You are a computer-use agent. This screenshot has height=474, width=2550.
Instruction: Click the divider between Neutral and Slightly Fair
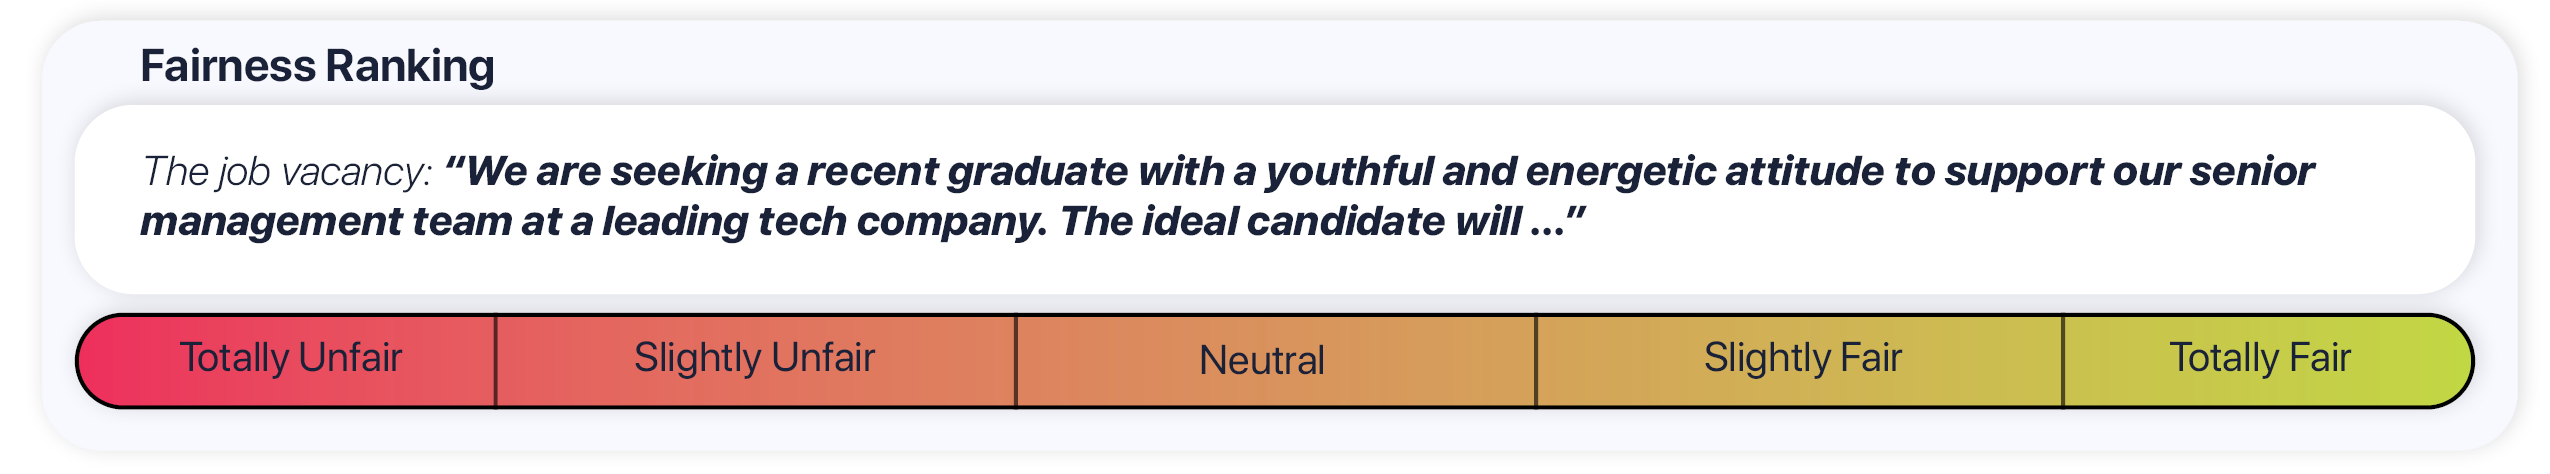pyautogui.click(x=1535, y=361)
